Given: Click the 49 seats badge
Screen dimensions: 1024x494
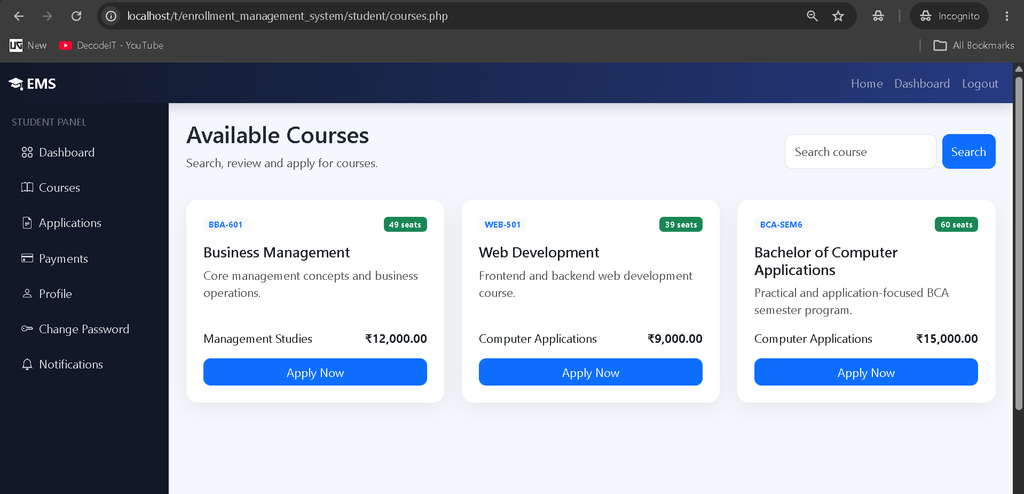Looking at the screenshot, I should tap(405, 225).
